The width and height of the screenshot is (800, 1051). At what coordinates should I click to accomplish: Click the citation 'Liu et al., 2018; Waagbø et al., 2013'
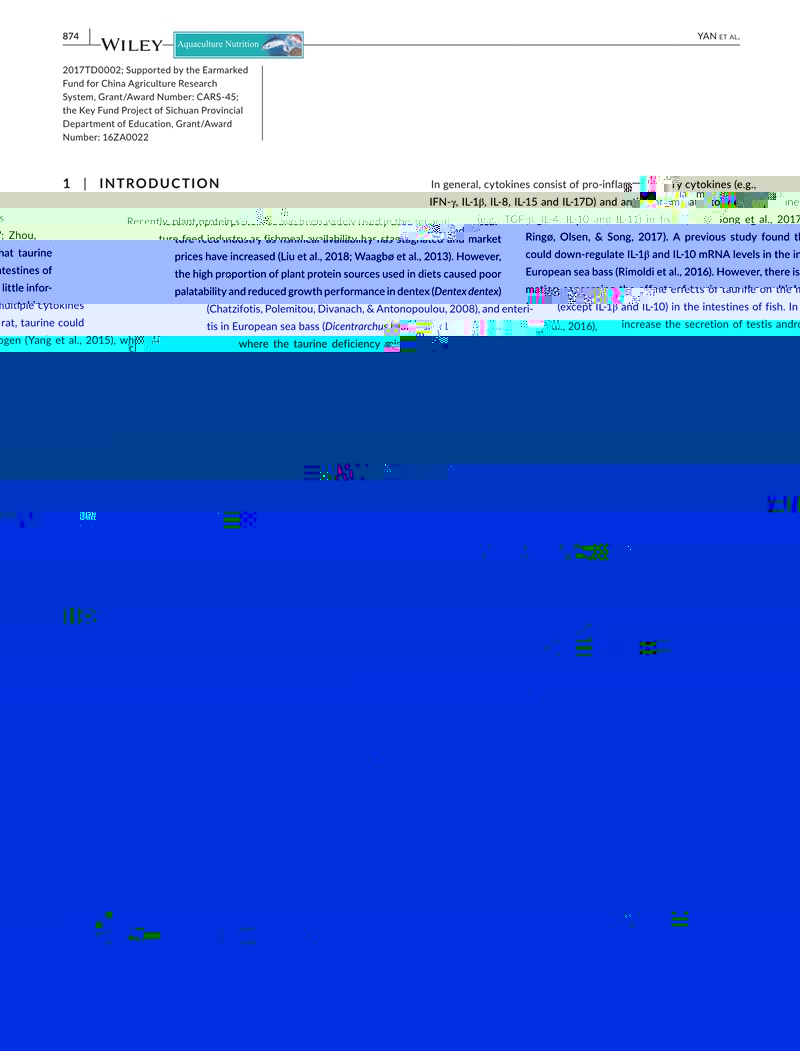click(x=365, y=257)
